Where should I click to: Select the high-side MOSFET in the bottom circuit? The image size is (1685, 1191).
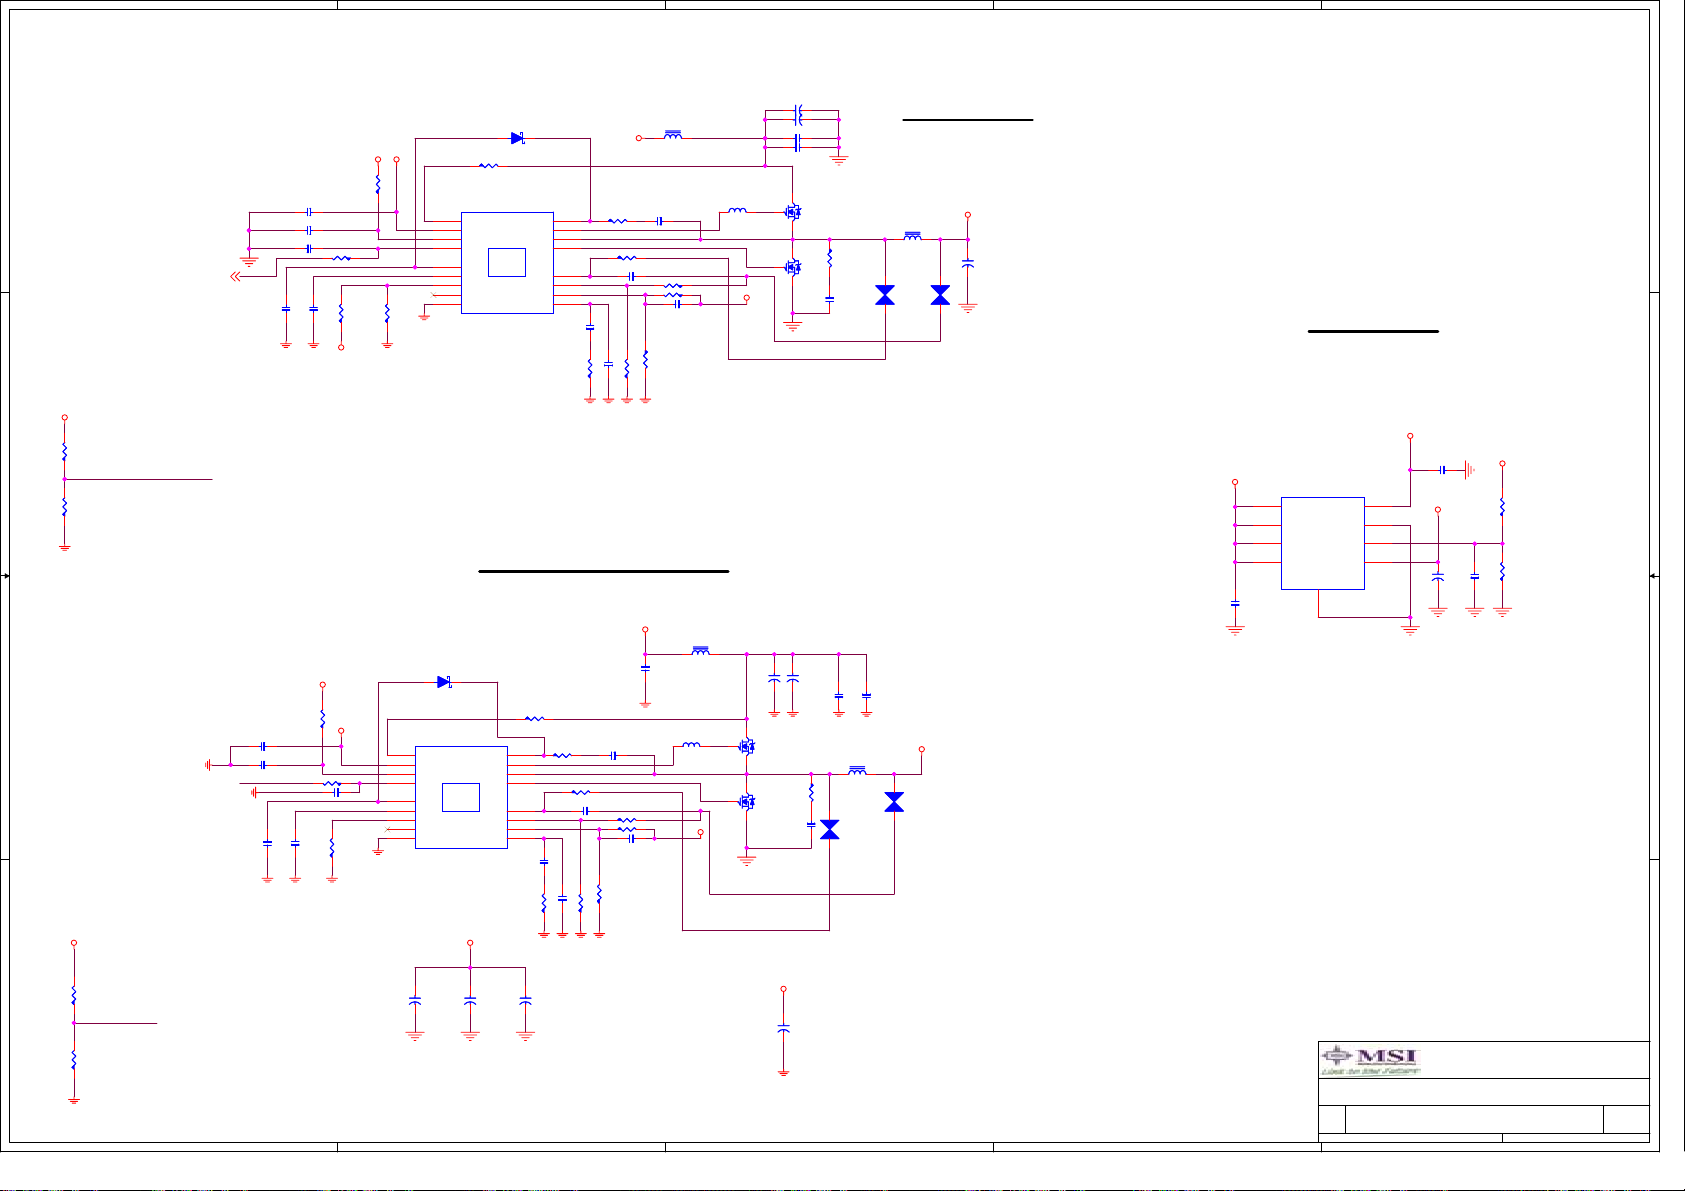coord(746,746)
